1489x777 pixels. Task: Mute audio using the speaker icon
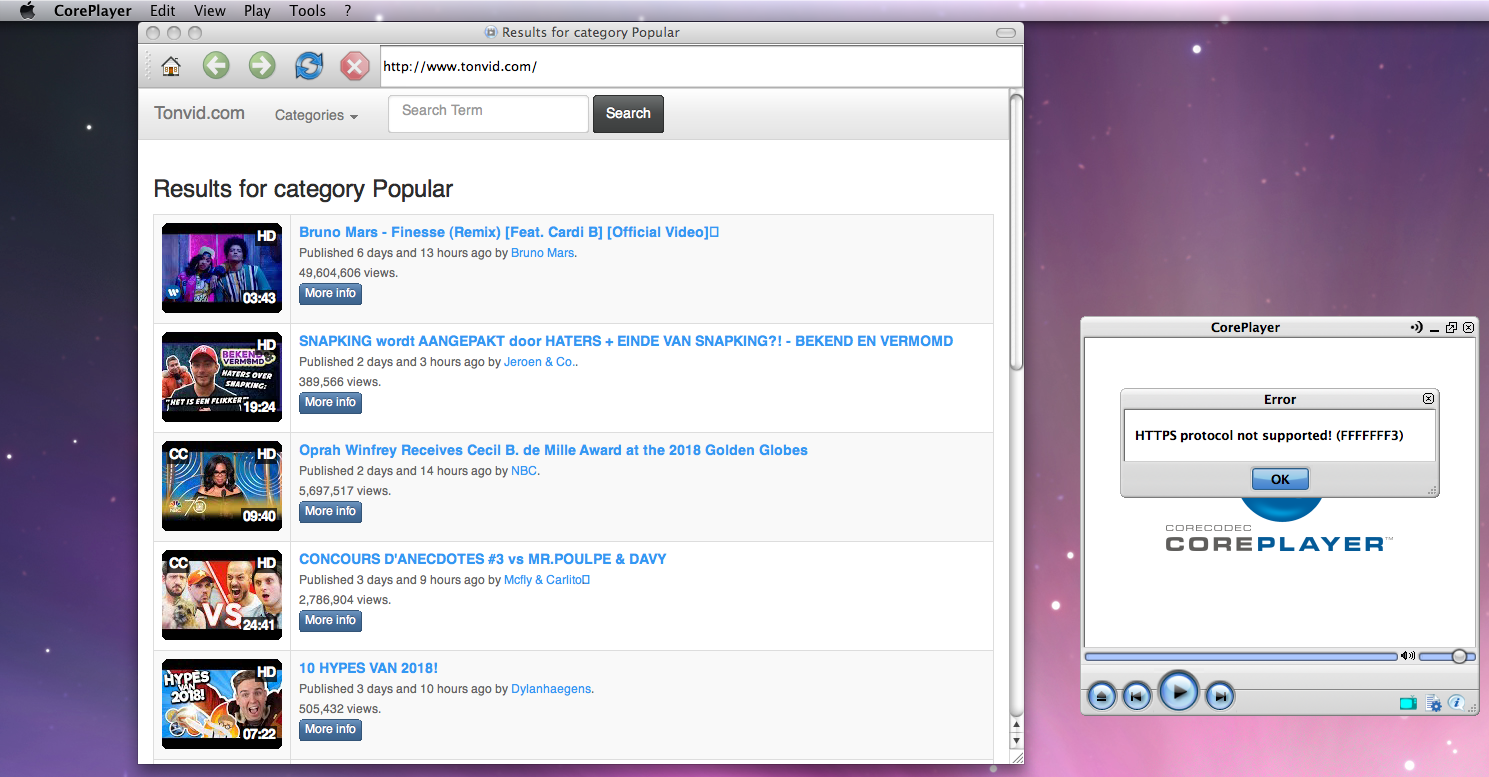pyautogui.click(x=1407, y=656)
